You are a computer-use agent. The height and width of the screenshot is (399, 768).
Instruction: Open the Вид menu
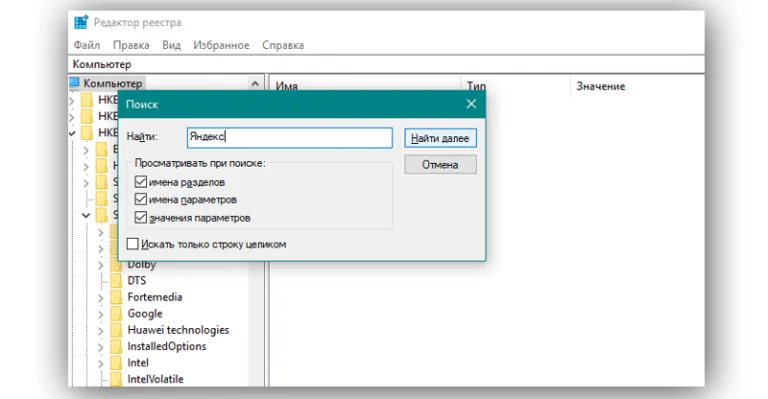(x=171, y=45)
